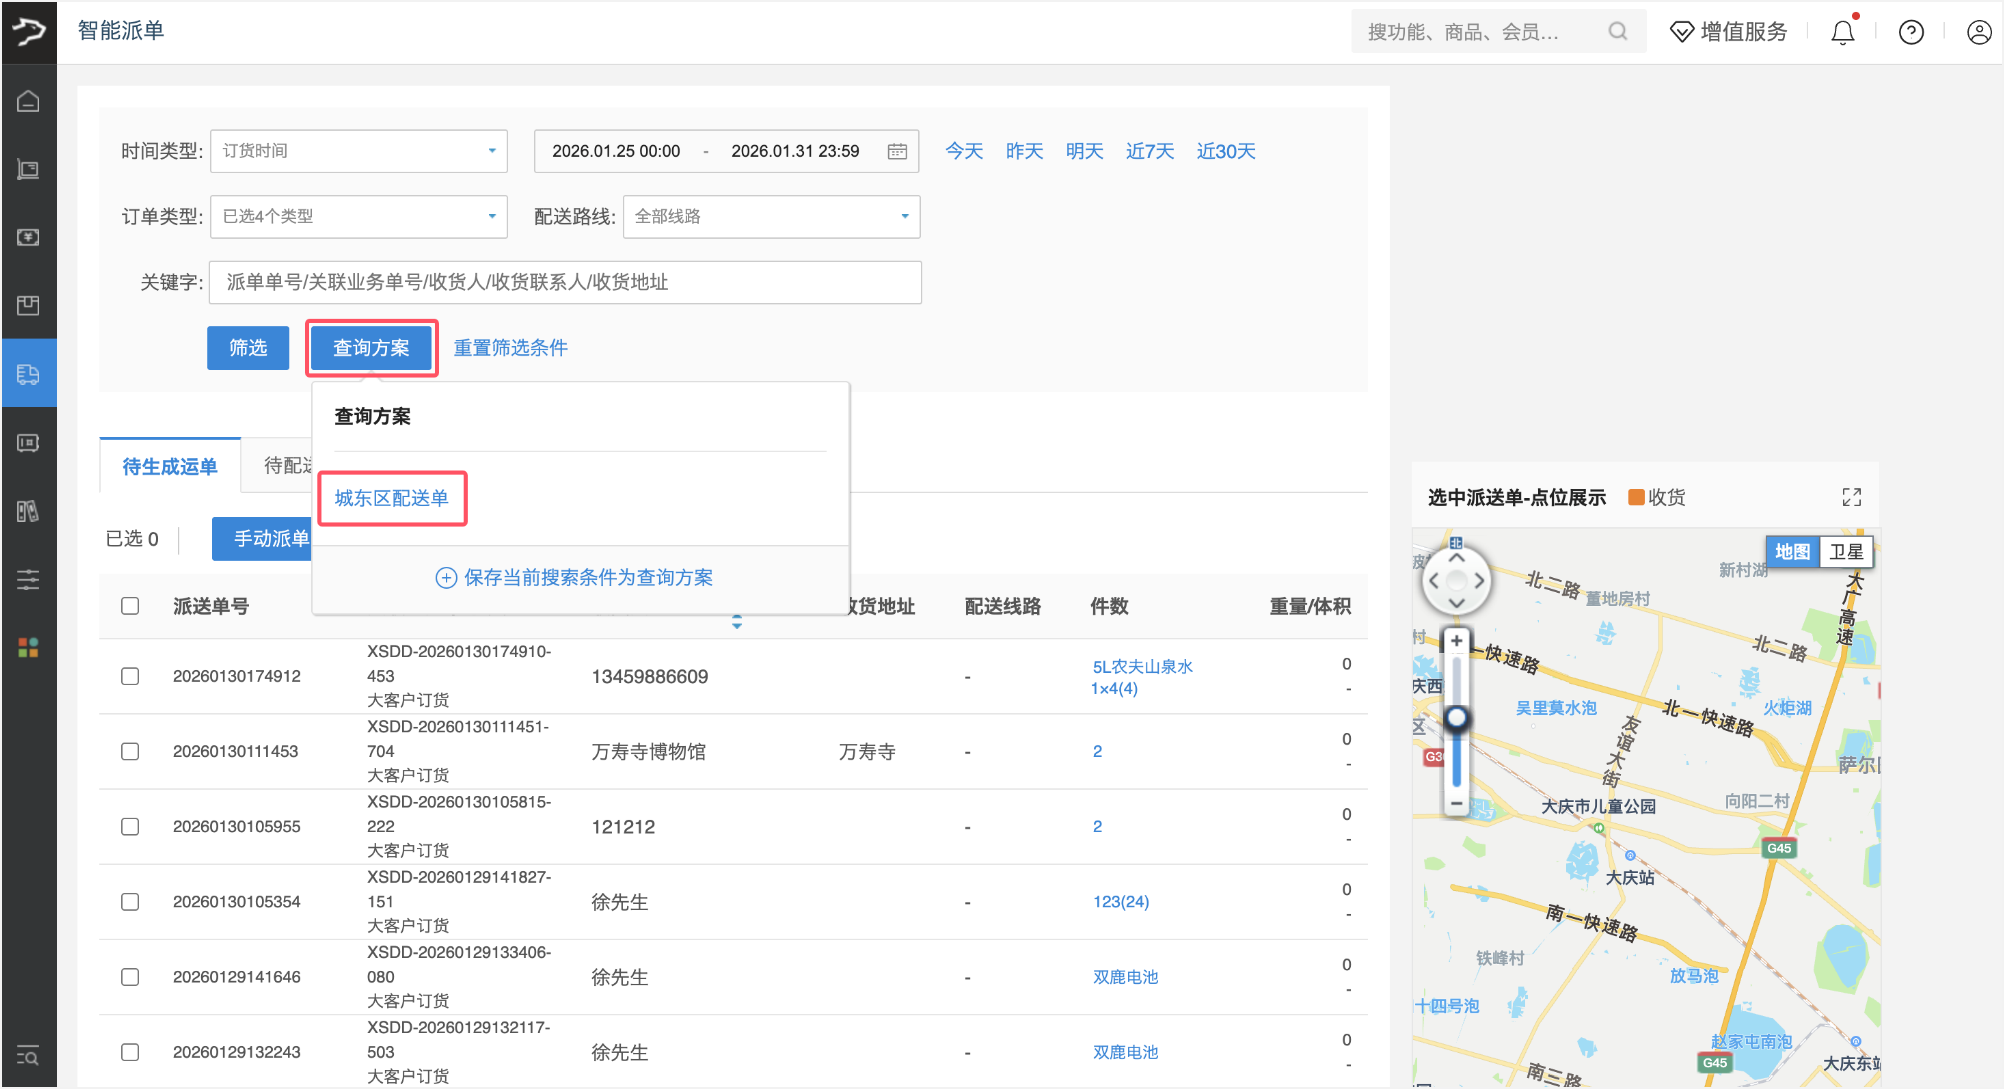Open the home icon in sidebar
This screenshot has width=2005, height=1090.
click(28, 101)
